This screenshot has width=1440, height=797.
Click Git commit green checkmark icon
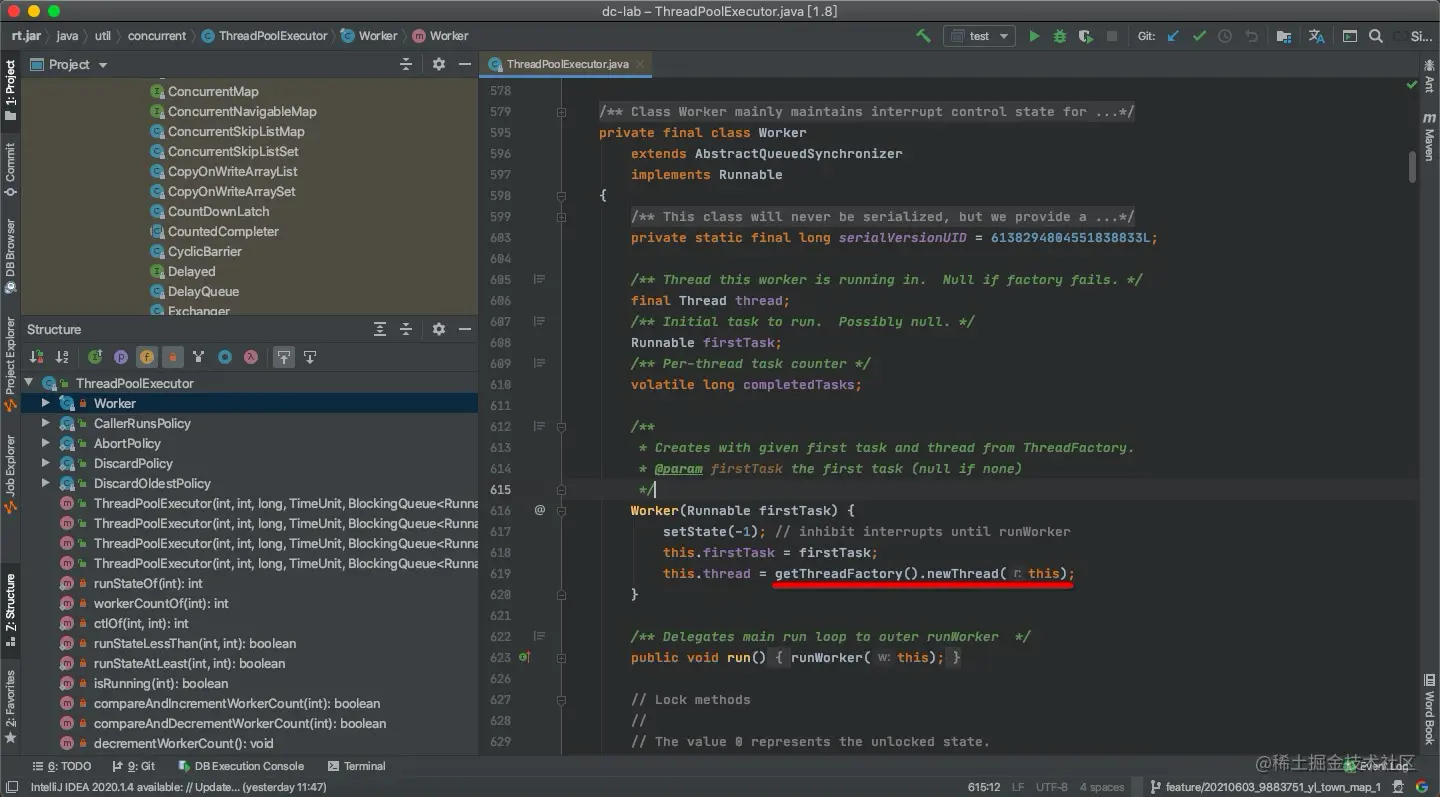click(1199, 36)
